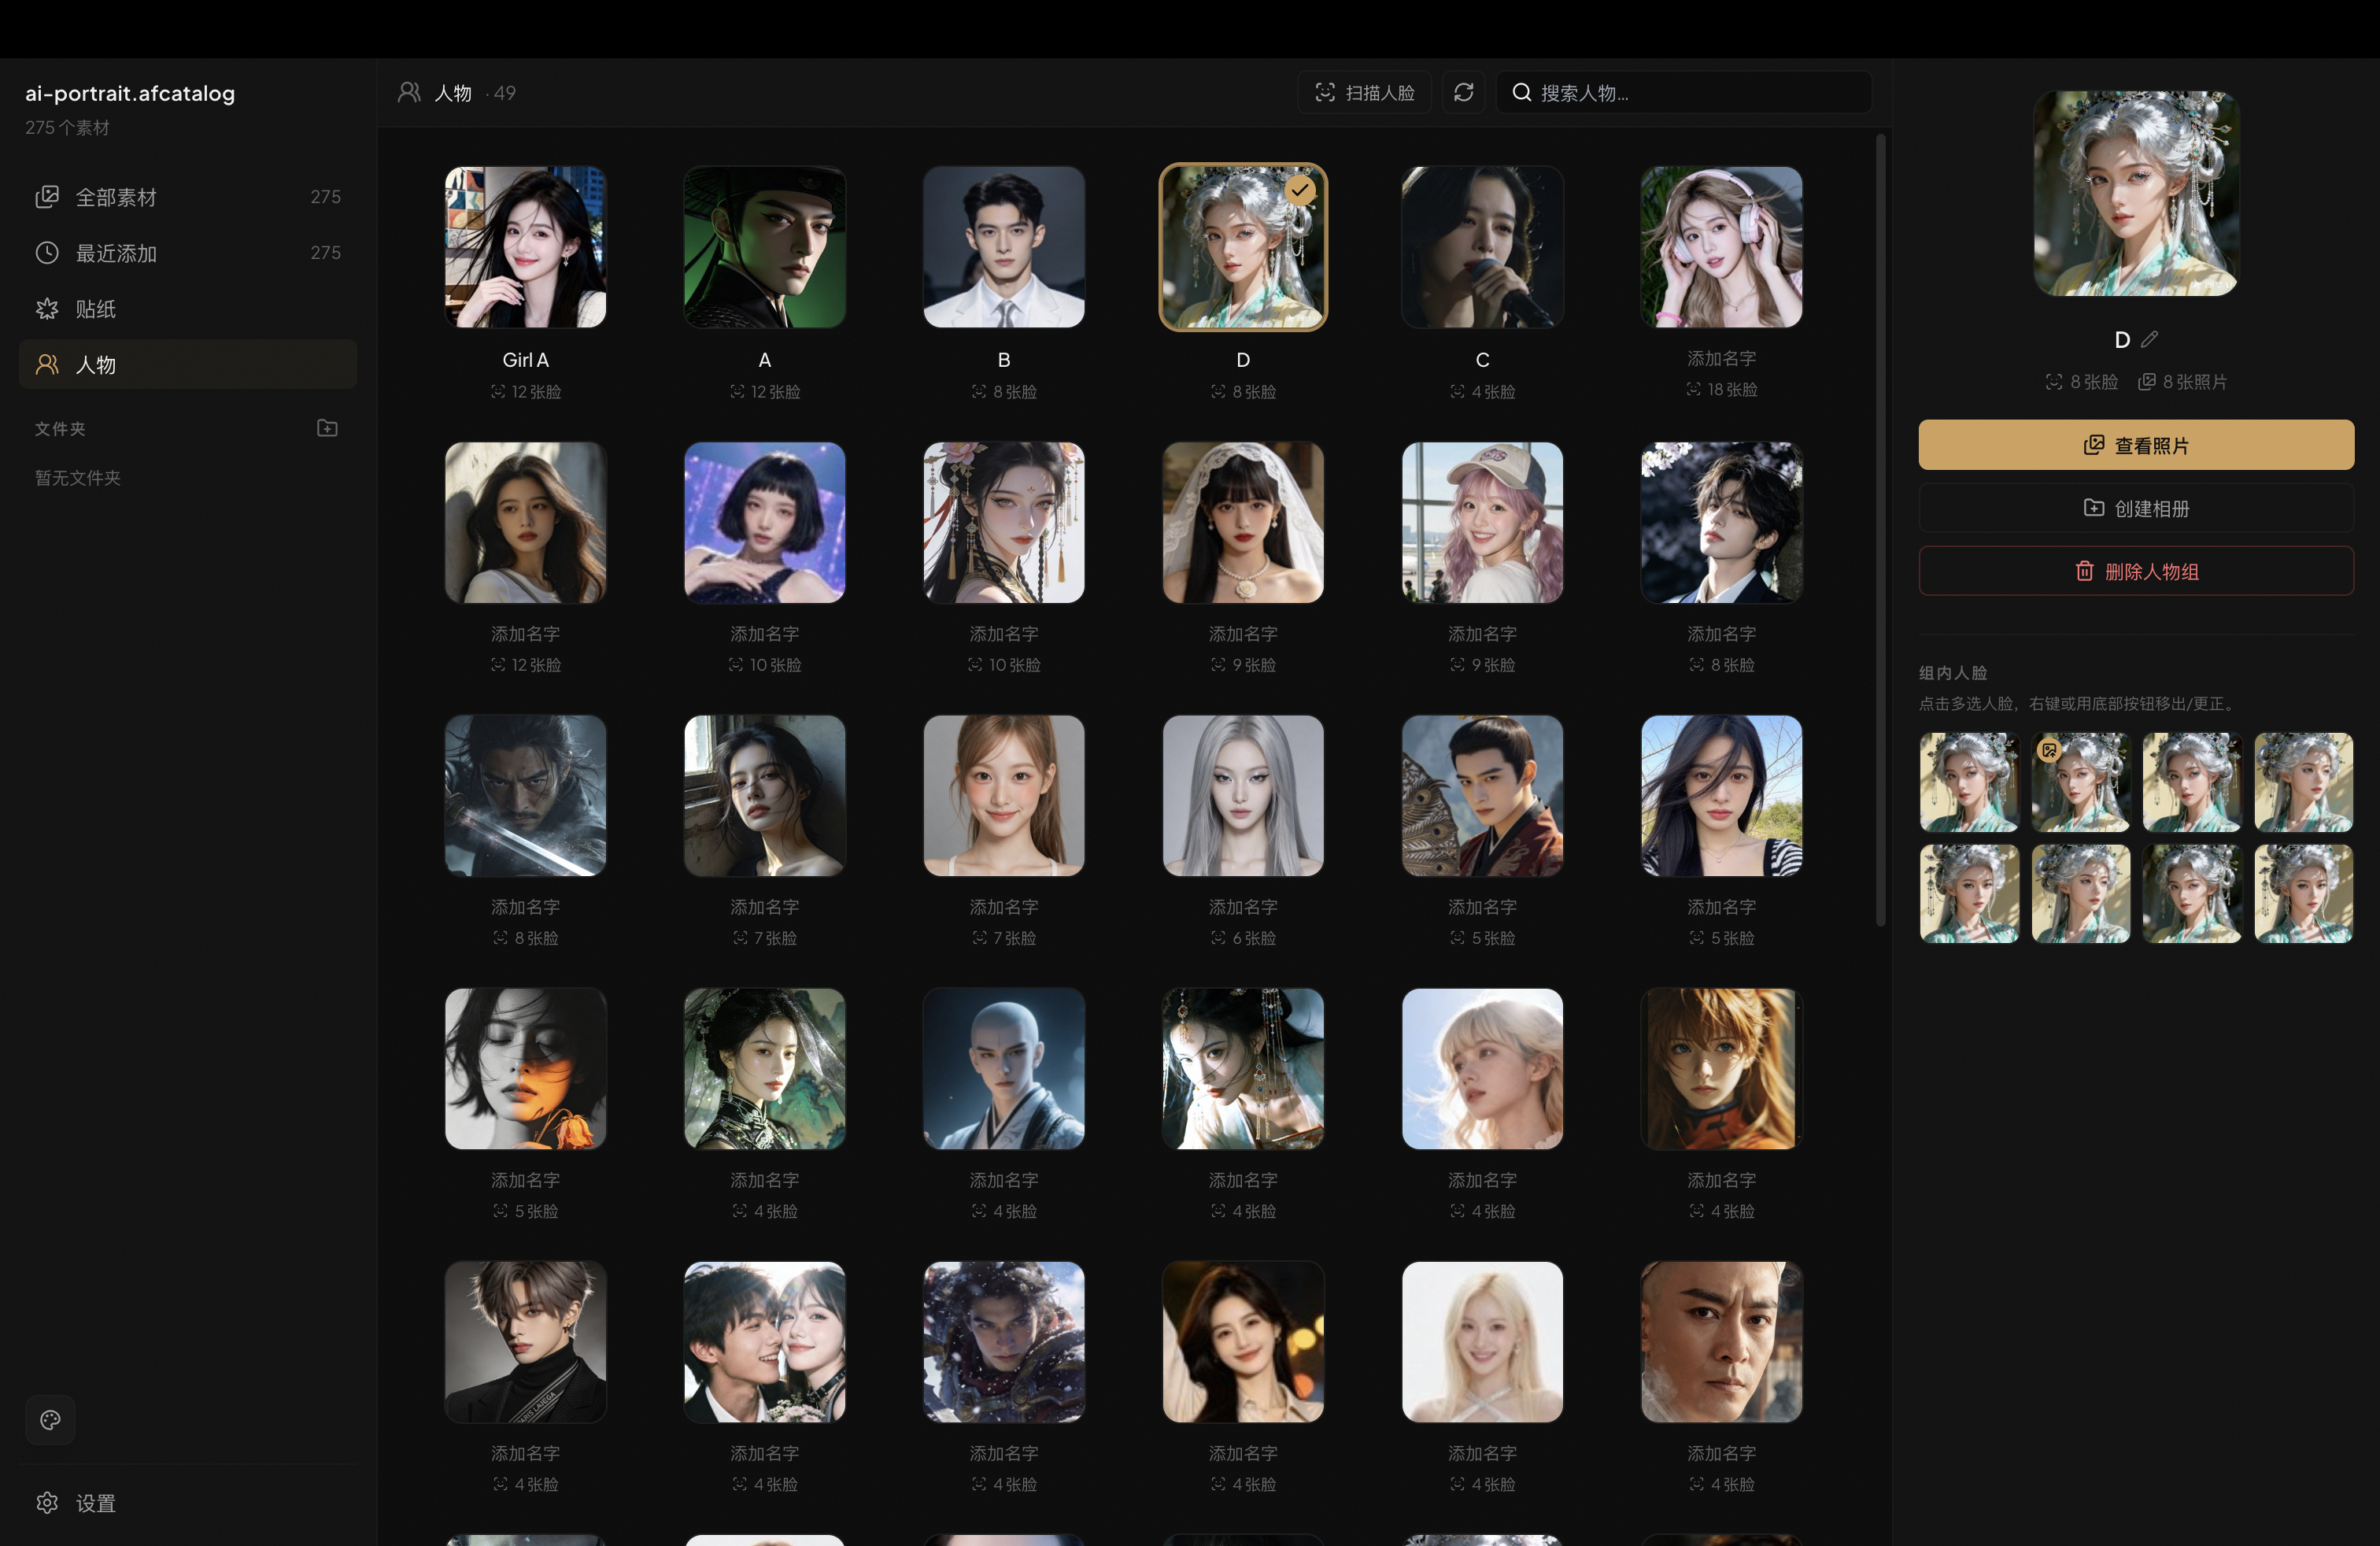Click the 删除人物组 button
The width and height of the screenshot is (2380, 1546).
[x=2136, y=571]
